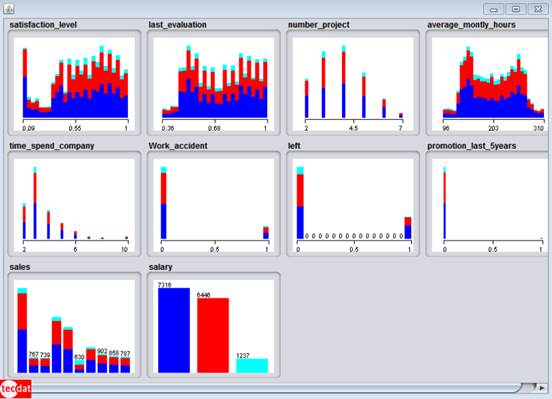Click the sales title label
This screenshot has width=552, height=399.
[x=20, y=267]
